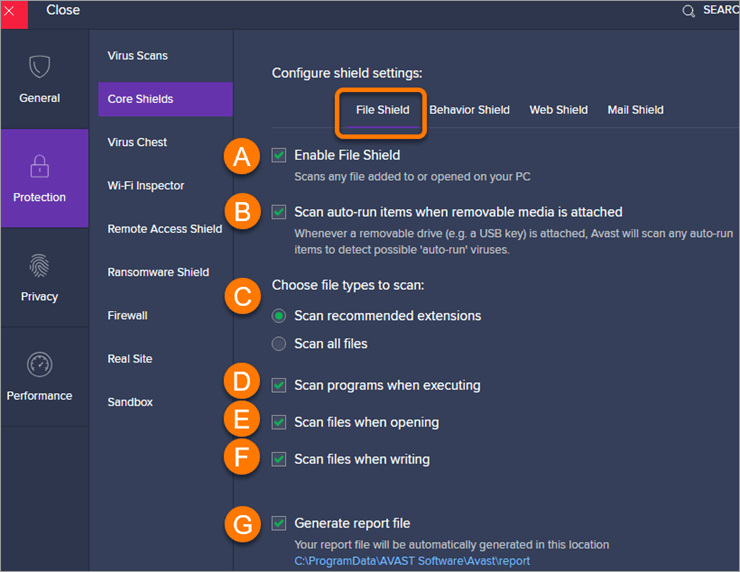Toggle Generate report file checkbox
This screenshot has width=740, height=572.
tap(279, 523)
